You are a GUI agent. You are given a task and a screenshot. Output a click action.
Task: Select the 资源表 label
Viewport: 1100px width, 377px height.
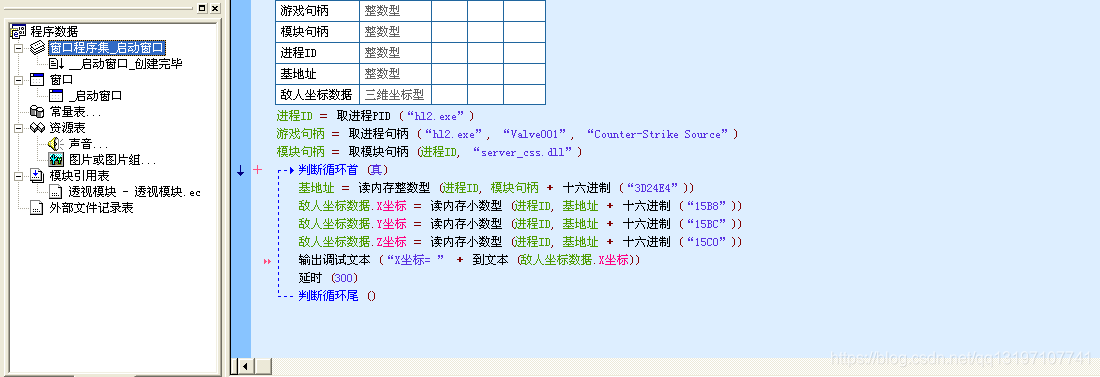(x=67, y=128)
